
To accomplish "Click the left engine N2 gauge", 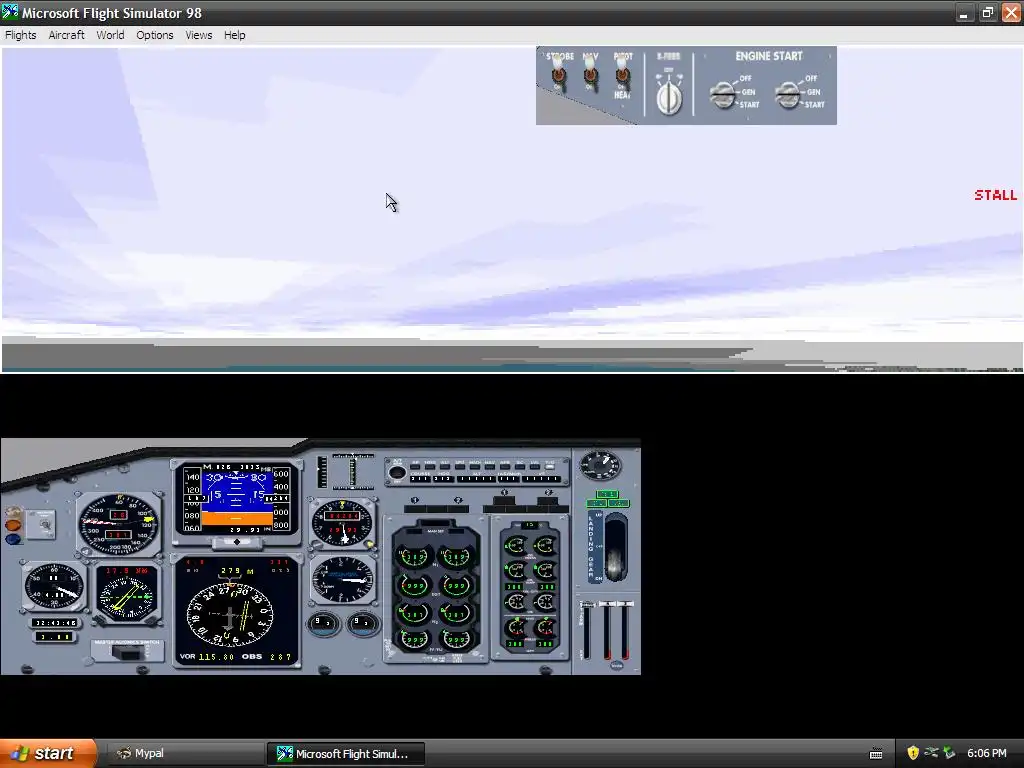I will [414, 613].
